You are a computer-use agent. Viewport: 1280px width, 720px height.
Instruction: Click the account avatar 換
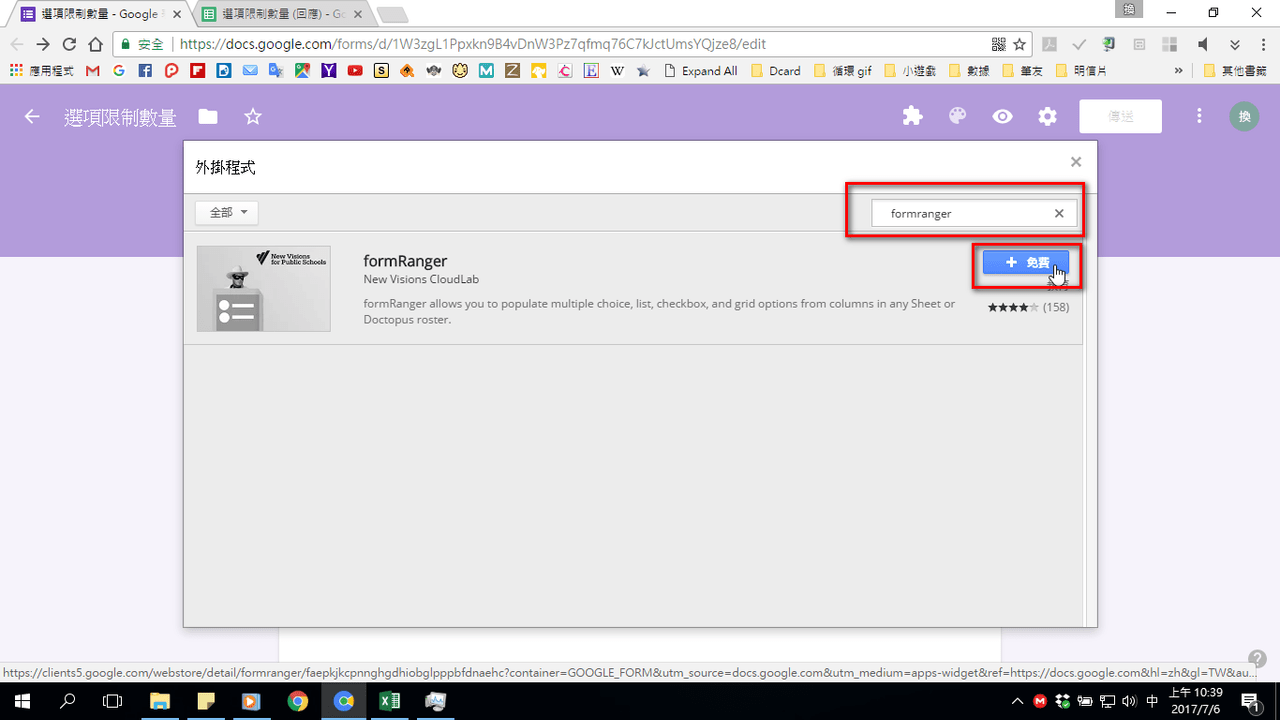[1244, 117]
